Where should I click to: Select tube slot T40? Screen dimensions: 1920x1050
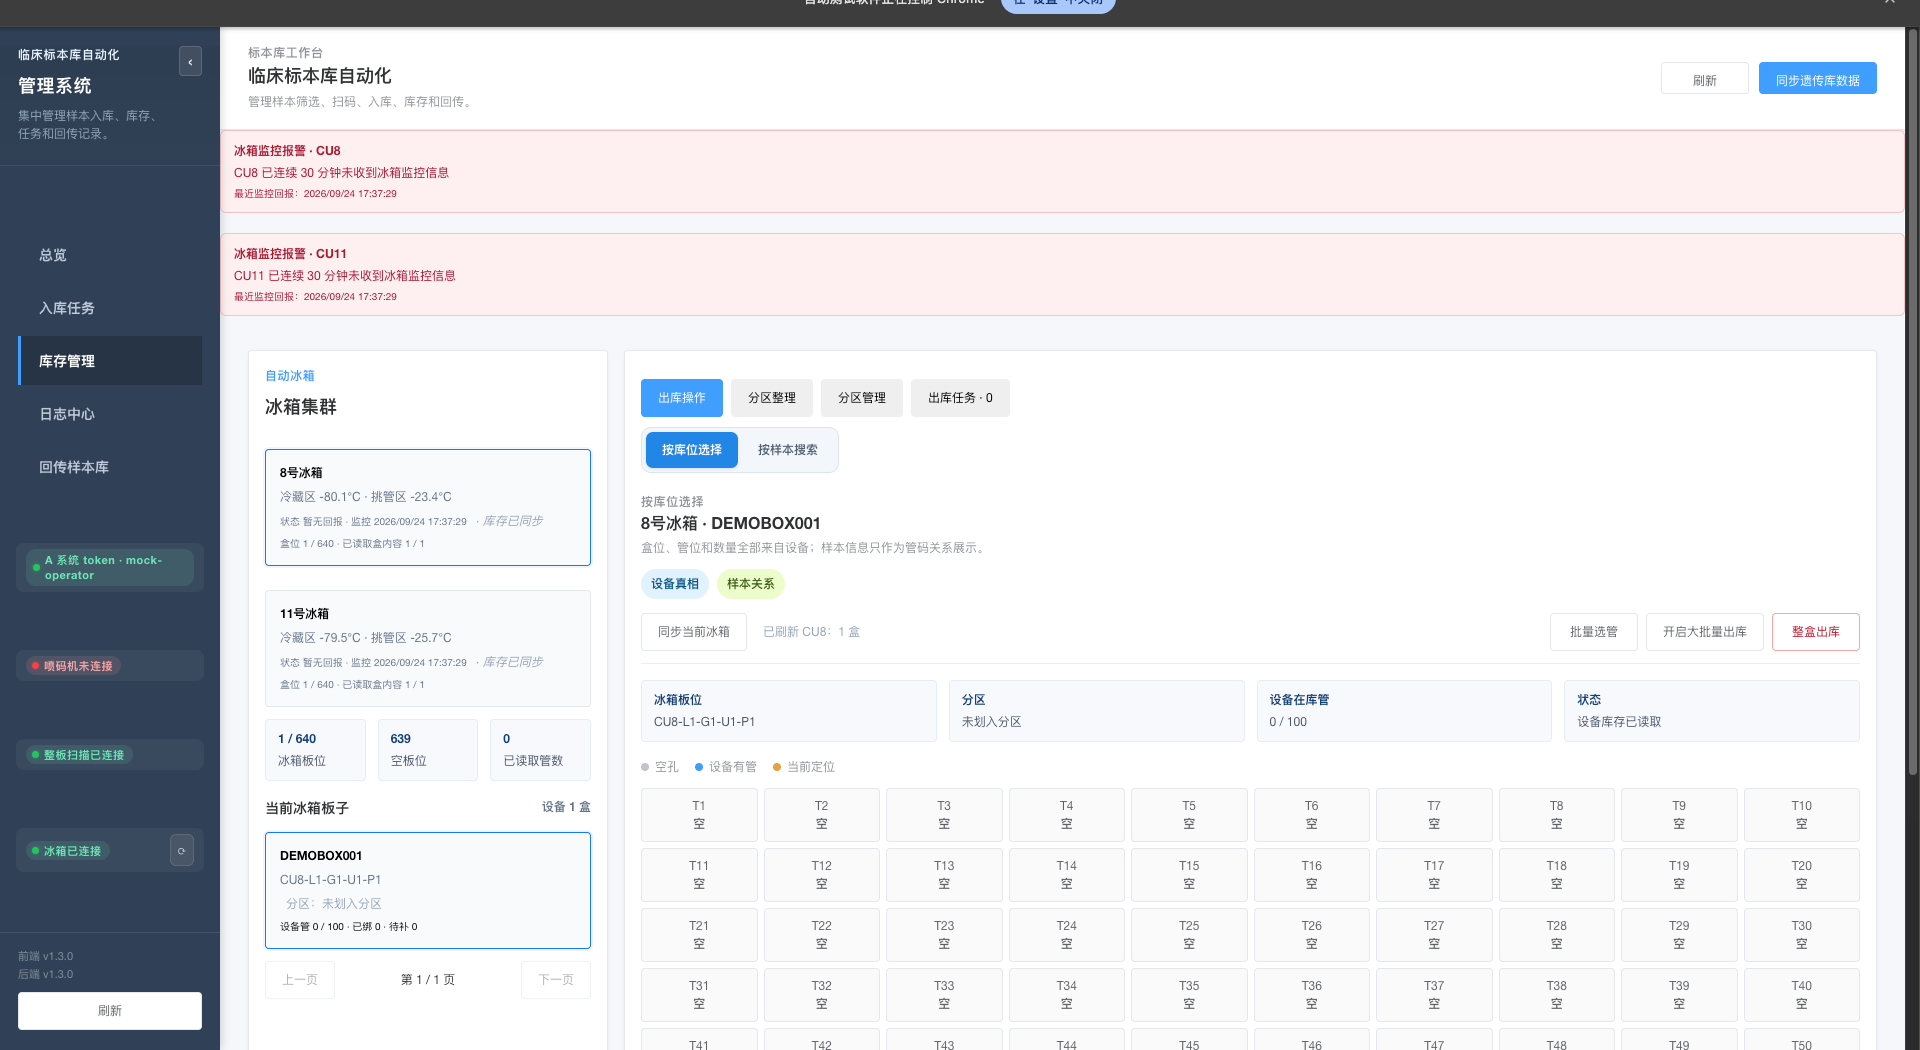coord(1802,995)
